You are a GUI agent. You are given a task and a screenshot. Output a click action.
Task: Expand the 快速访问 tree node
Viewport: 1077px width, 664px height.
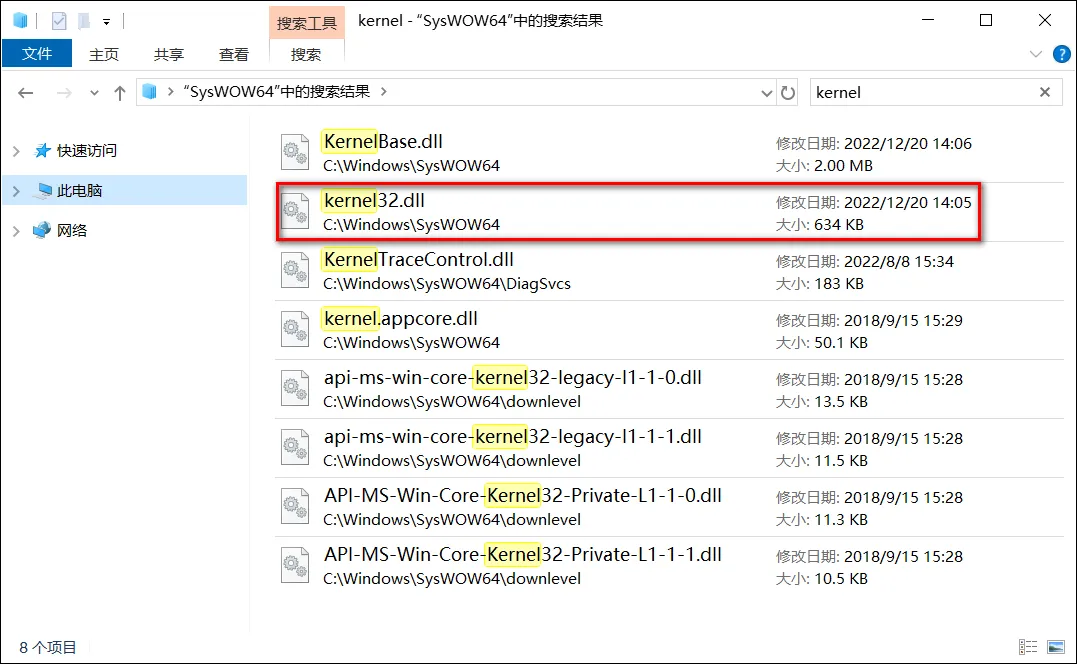pyautogui.click(x=16, y=151)
